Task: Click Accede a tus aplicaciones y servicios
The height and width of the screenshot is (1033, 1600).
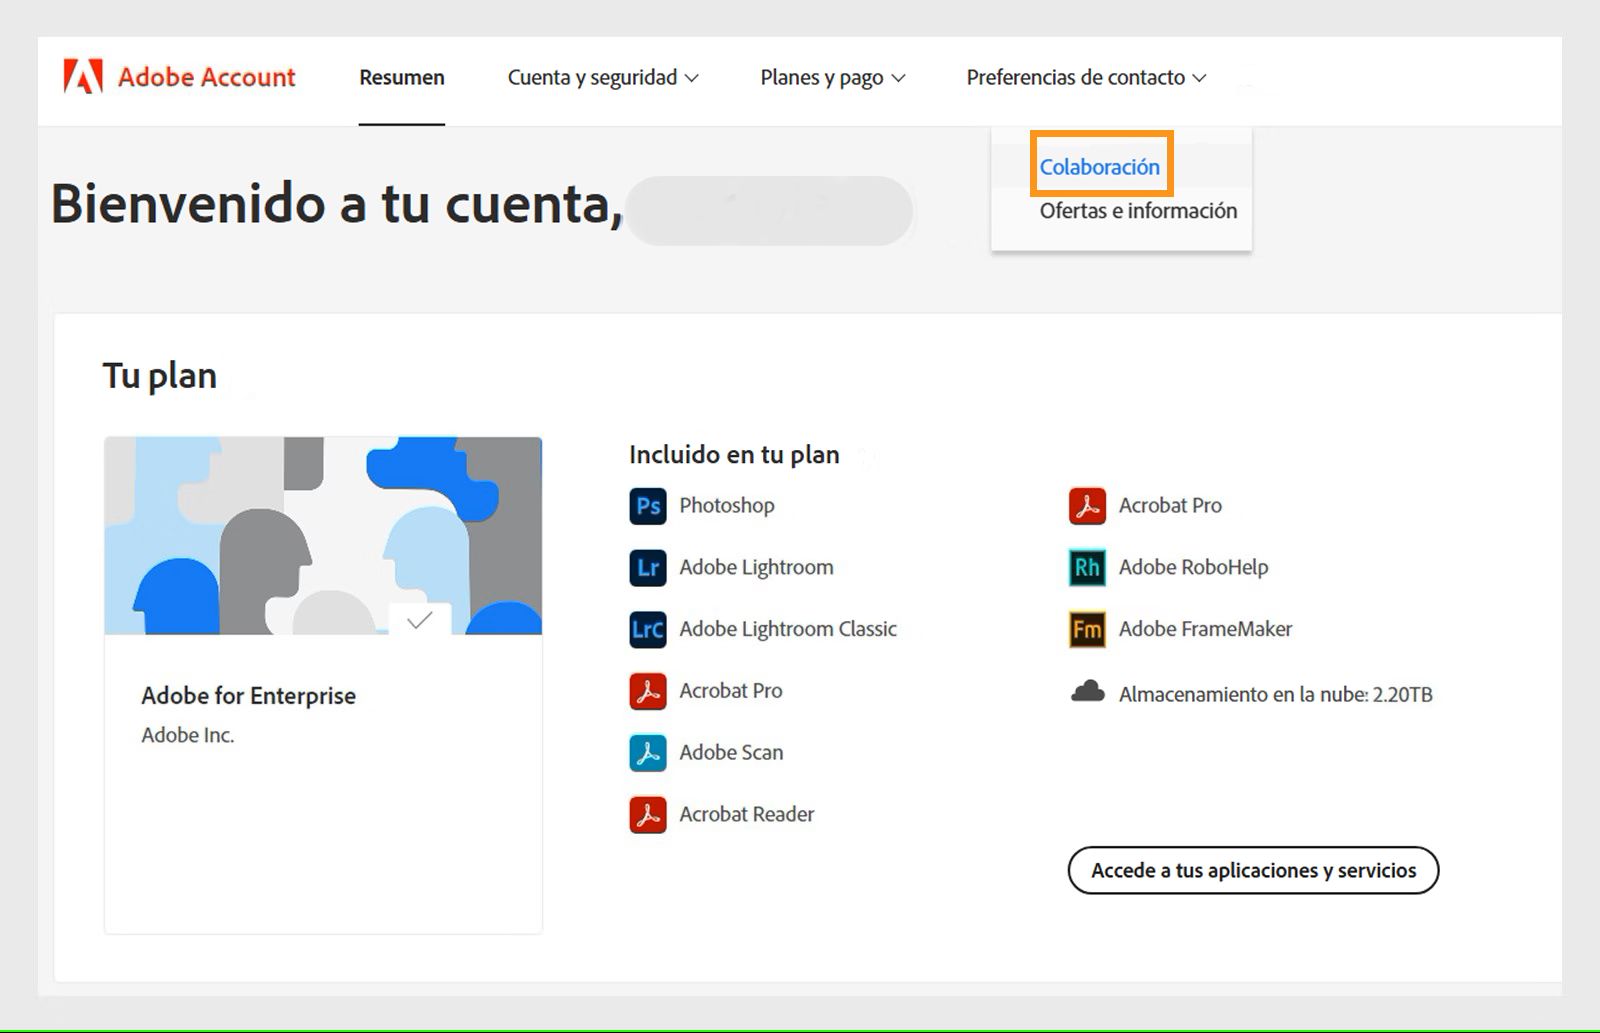Action: click(x=1253, y=870)
